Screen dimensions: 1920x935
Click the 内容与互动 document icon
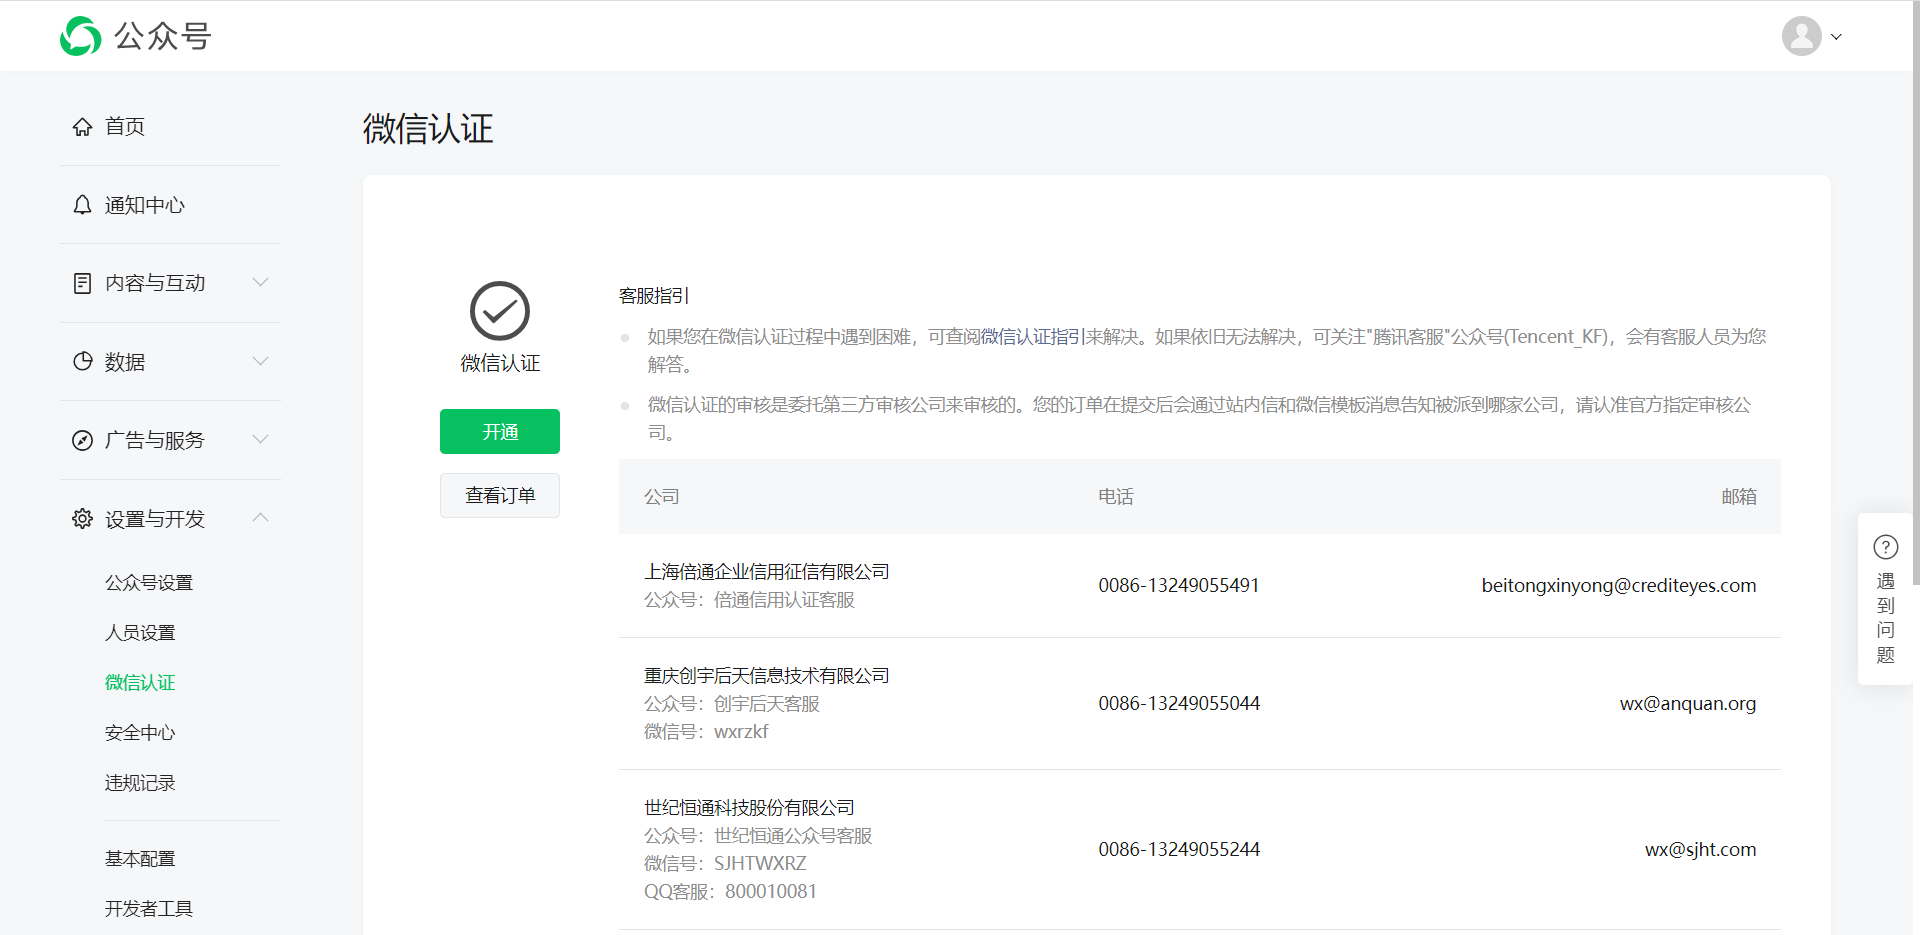(x=82, y=283)
